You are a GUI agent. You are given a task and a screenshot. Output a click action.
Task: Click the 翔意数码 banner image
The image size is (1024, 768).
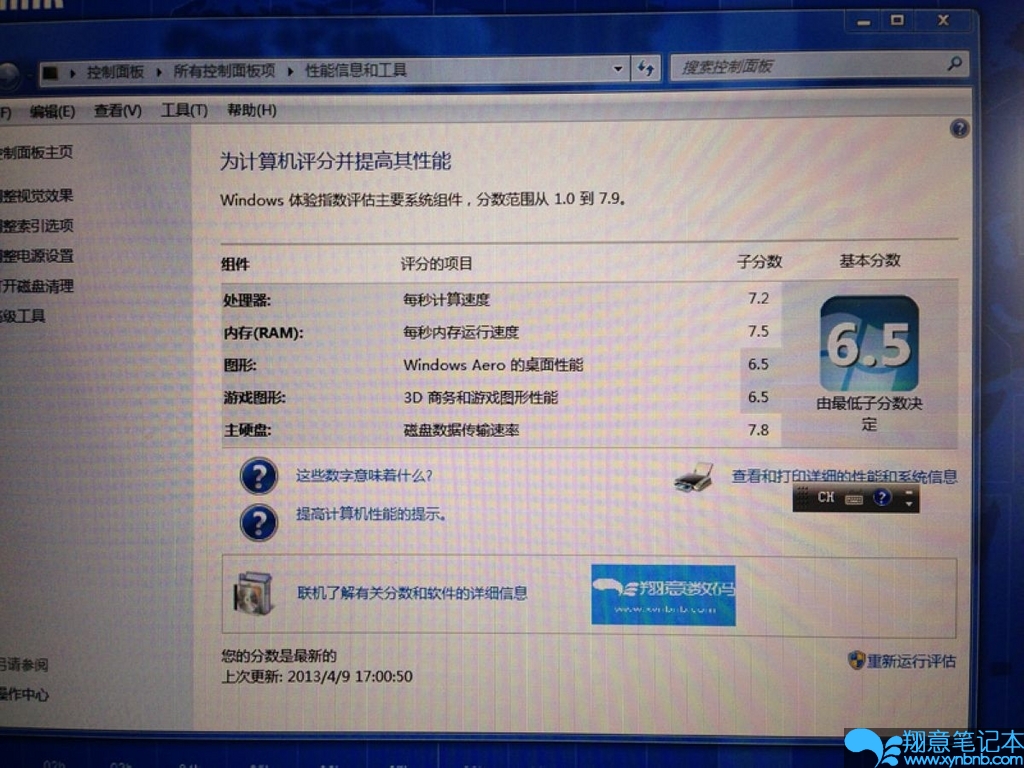[663, 595]
